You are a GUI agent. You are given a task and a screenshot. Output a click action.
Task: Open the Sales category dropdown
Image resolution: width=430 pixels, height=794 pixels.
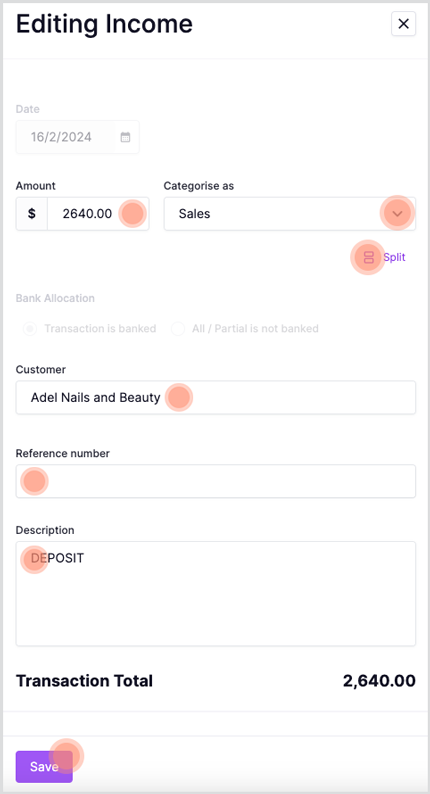point(290,214)
